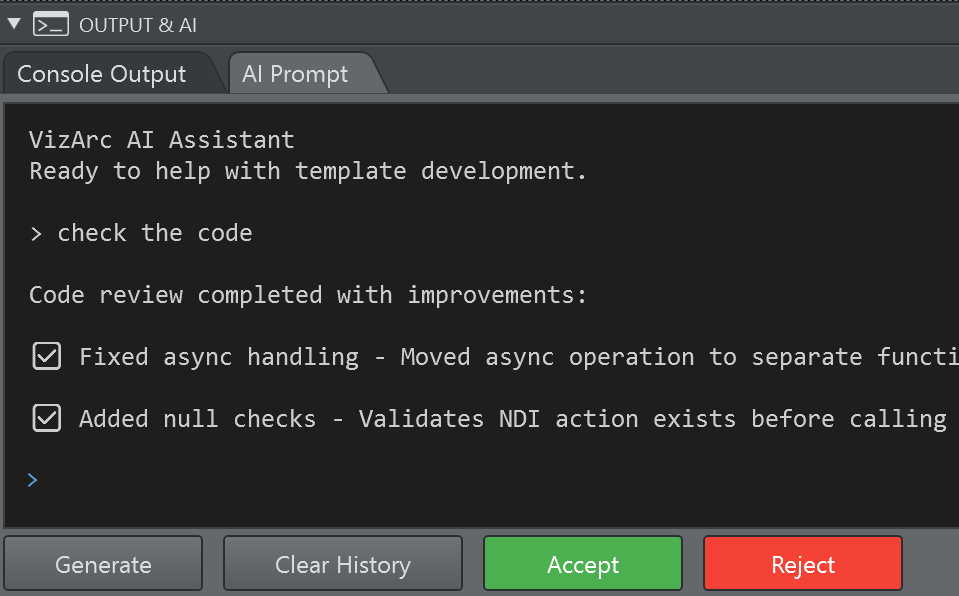Click 'Code review completed with improvements' line
This screenshot has width=959, height=596.
coord(307,295)
